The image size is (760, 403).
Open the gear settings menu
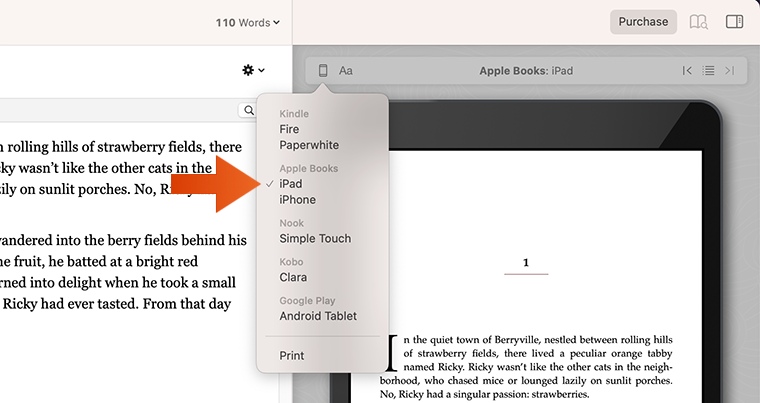pos(253,70)
